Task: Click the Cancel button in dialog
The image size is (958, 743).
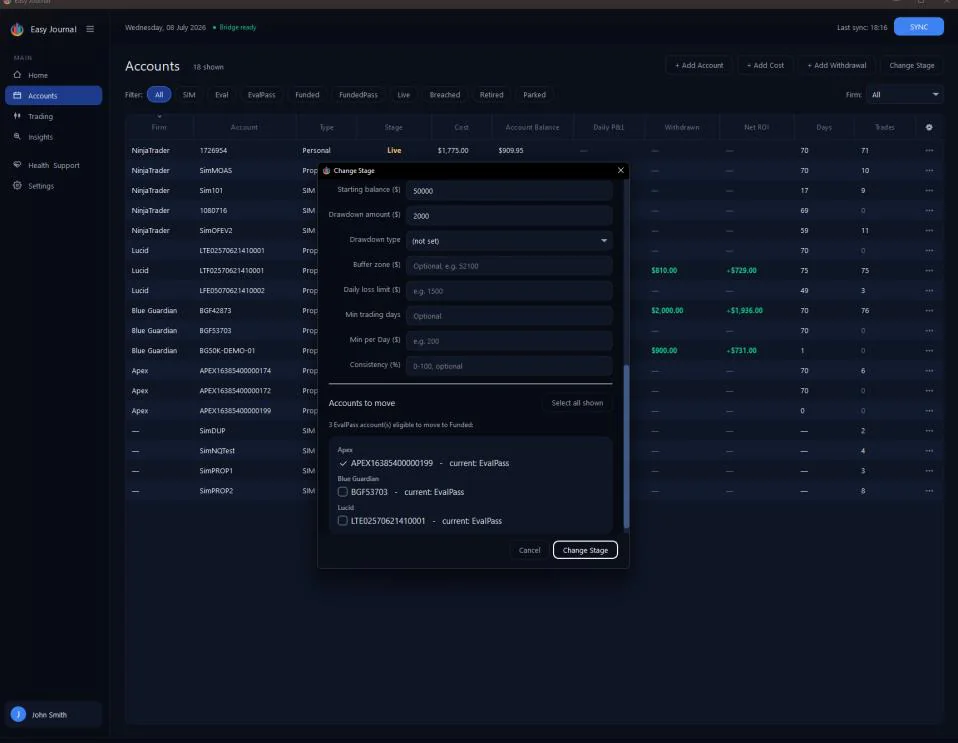Action: [529, 550]
